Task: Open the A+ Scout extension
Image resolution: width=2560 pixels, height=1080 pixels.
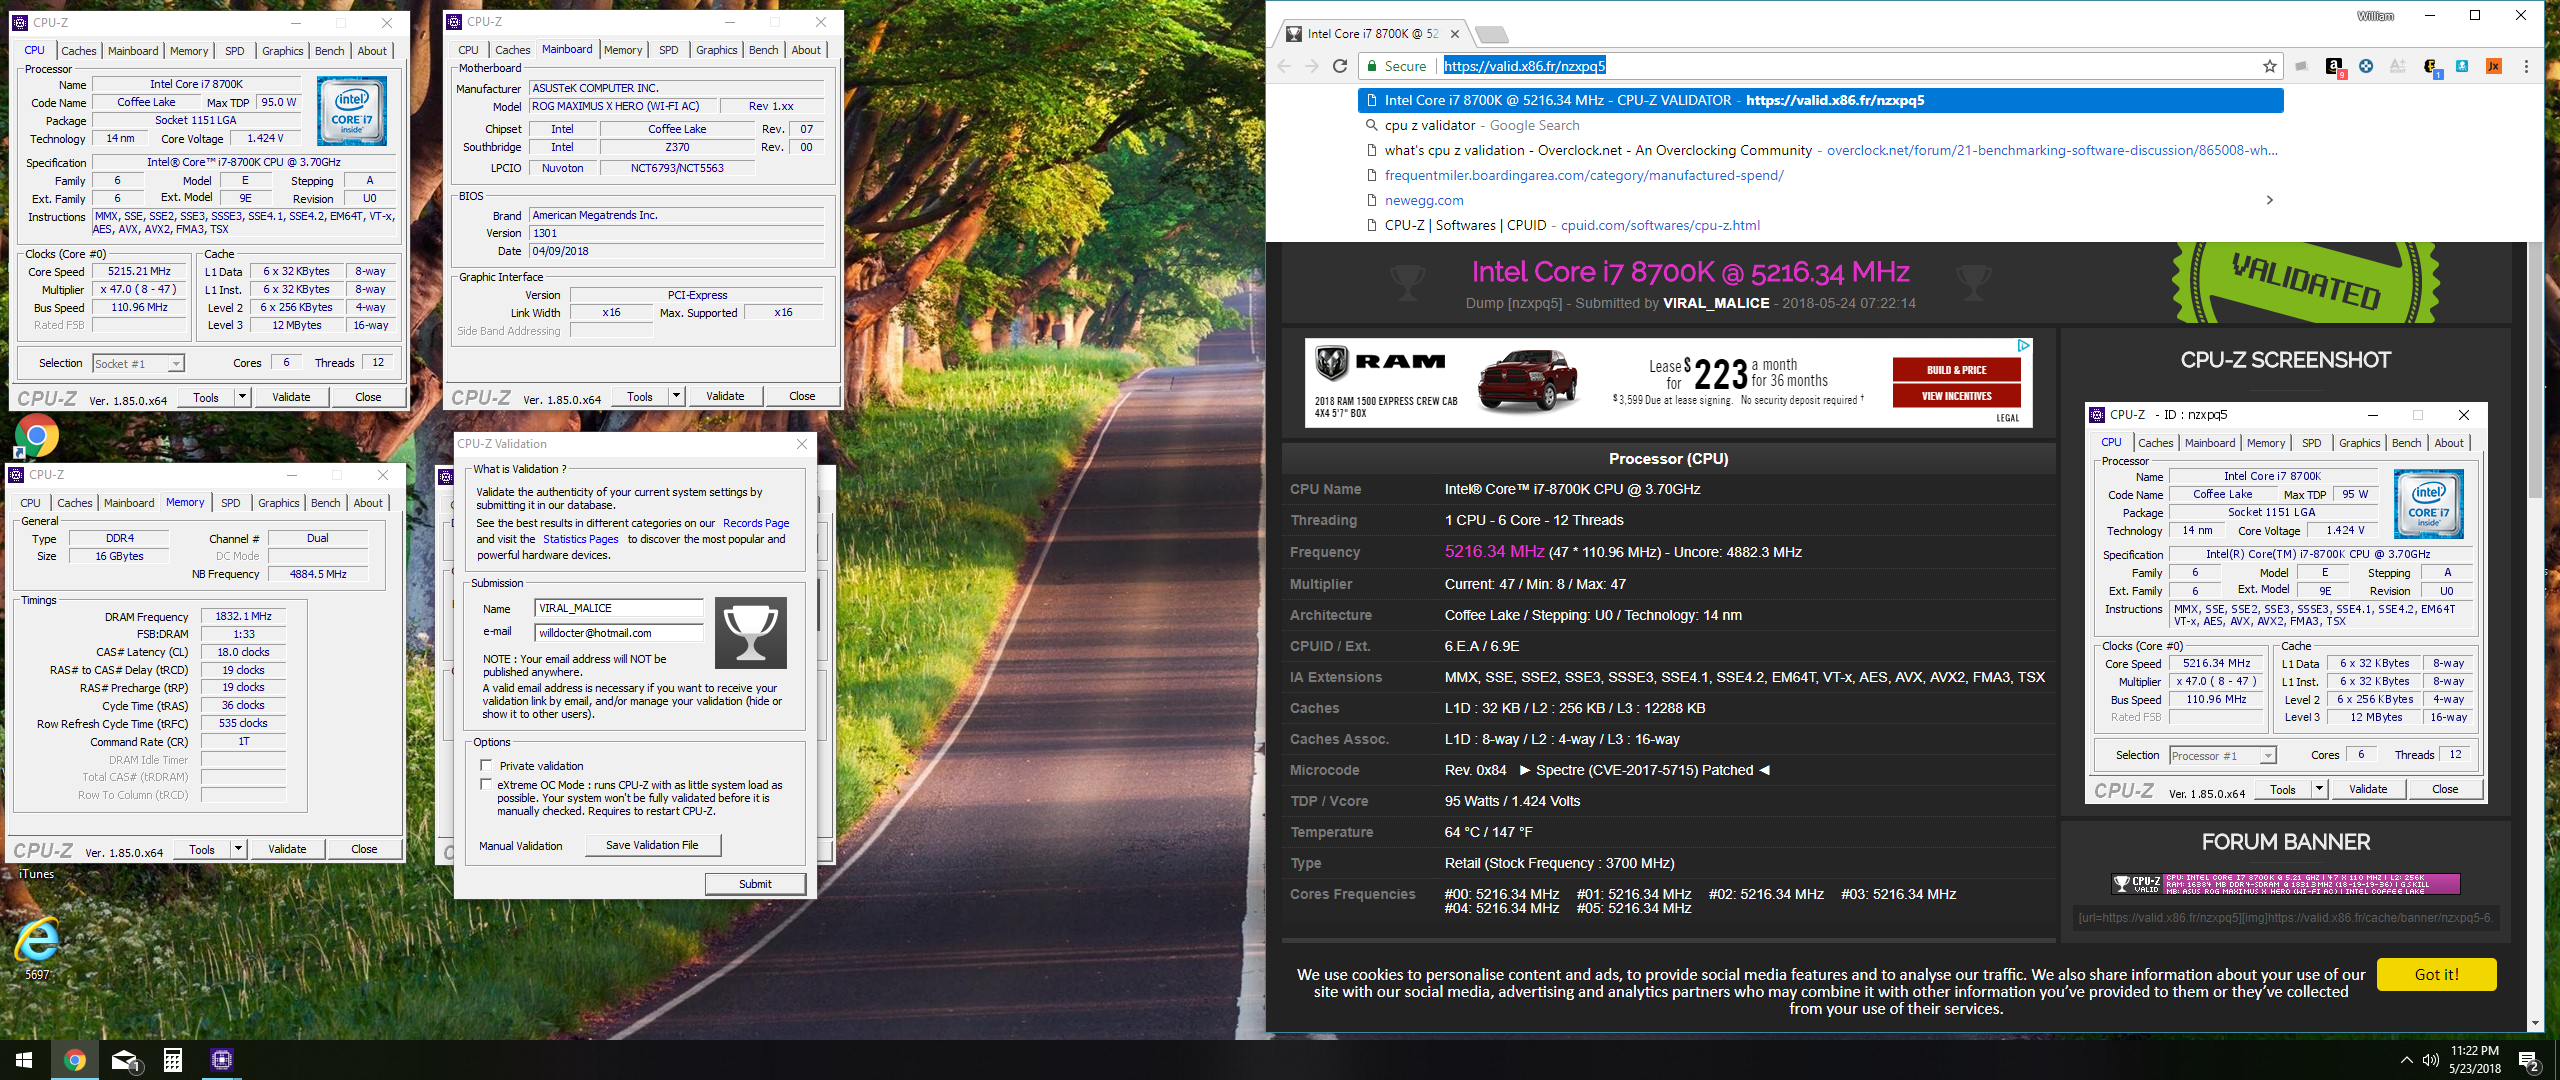Action: click(x=2398, y=66)
